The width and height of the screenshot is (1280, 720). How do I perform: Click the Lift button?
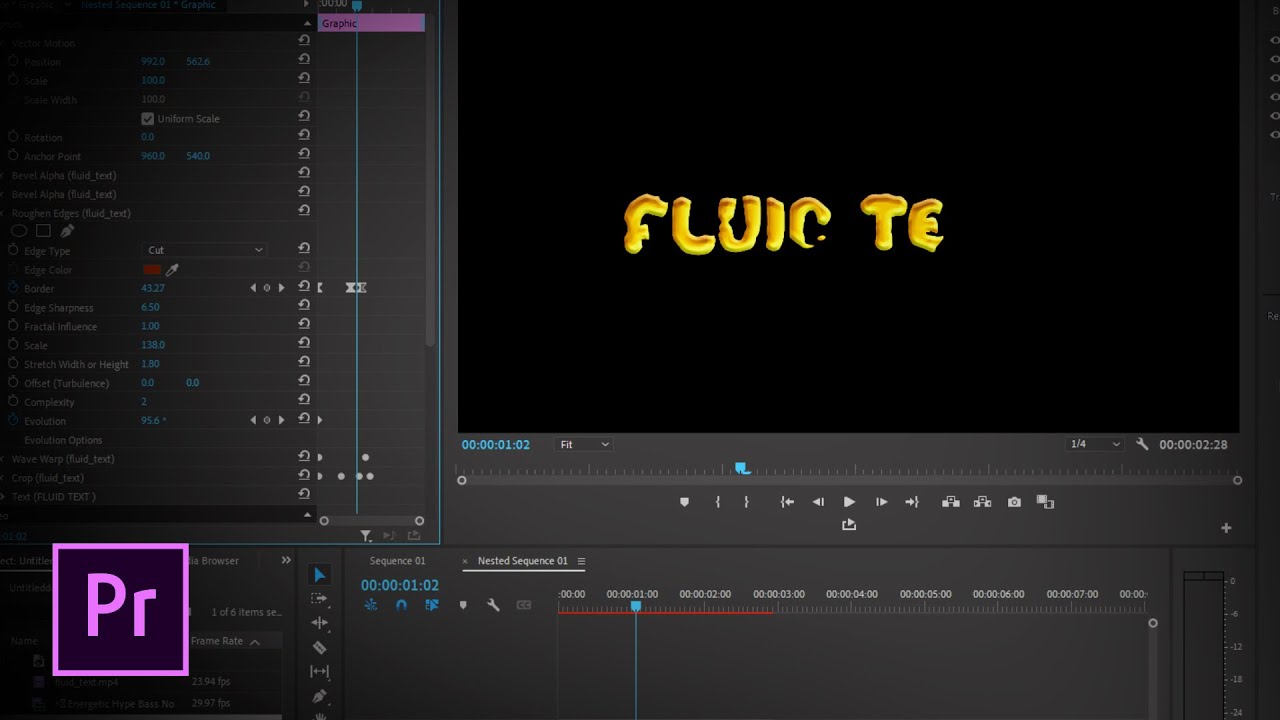tap(951, 502)
